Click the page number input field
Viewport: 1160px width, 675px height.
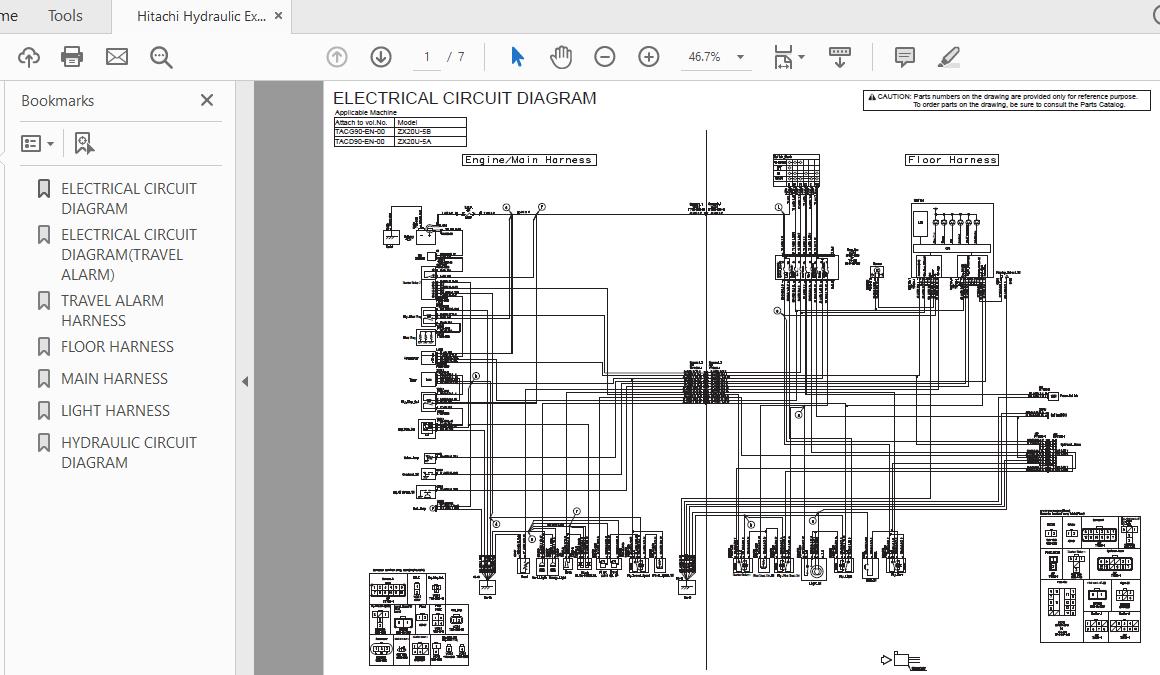pos(427,57)
